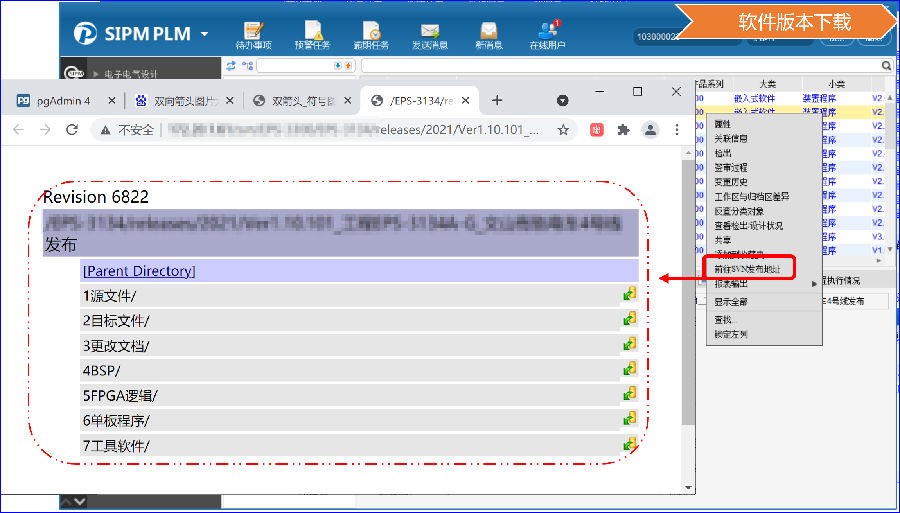Screen dimensions: 900x513
Task: Click the folder icon beside 4BSP/
Action: click(x=629, y=369)
